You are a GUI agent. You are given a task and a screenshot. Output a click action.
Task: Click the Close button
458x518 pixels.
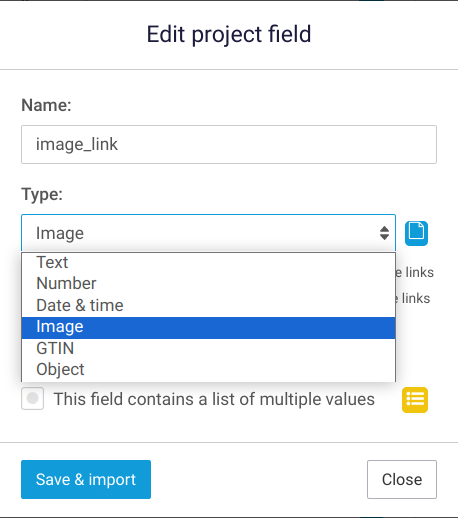click(402, 480)
